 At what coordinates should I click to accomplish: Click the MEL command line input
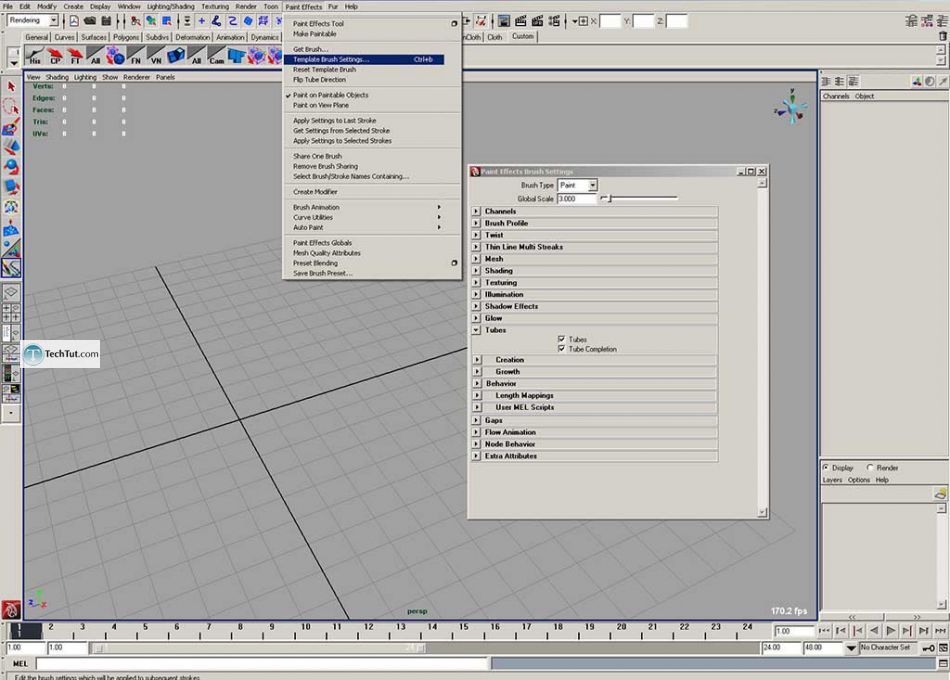[x=262, y=664]
